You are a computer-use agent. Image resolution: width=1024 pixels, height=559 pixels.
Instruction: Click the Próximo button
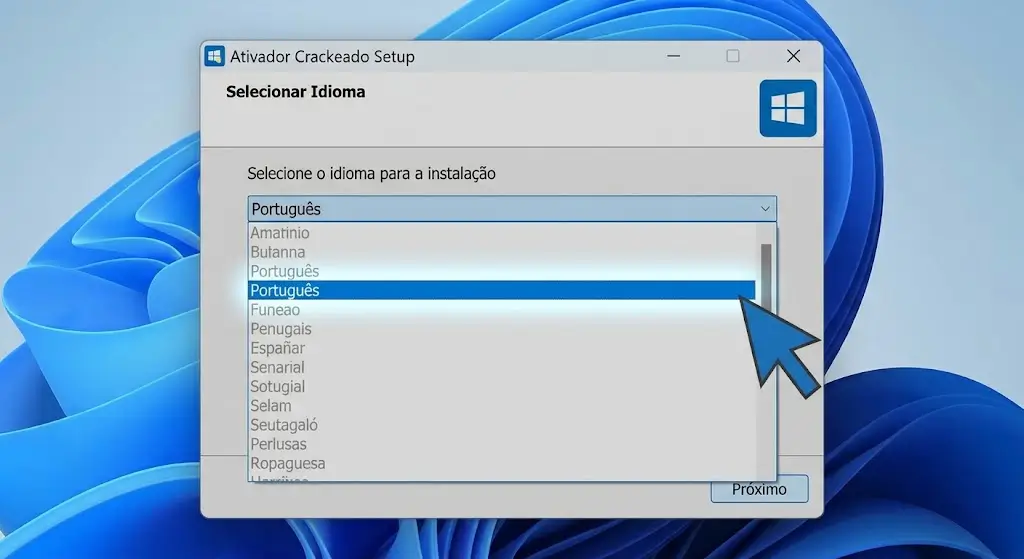[x=760, y=489]
